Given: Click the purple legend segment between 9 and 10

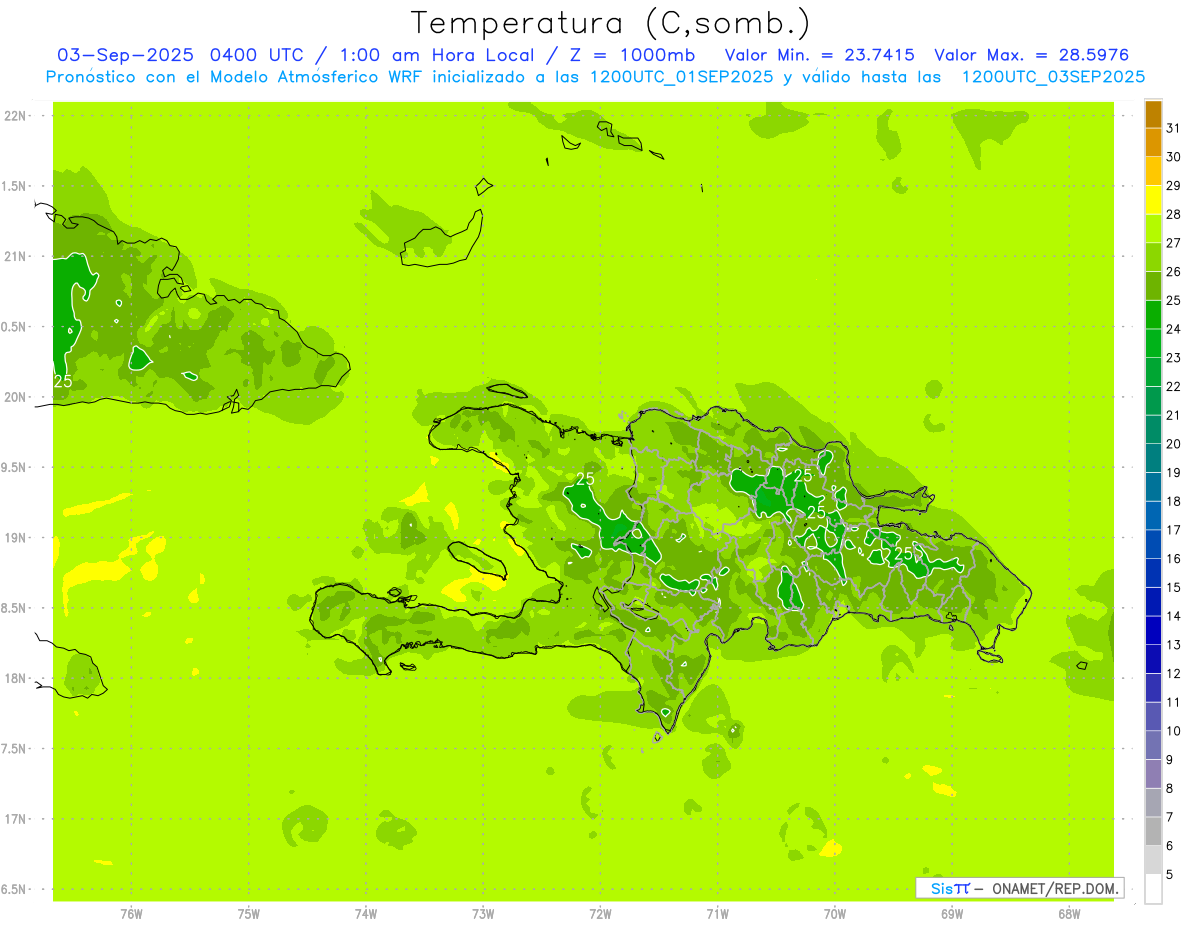Looking at the screenshot, I should click(1153, 746).
